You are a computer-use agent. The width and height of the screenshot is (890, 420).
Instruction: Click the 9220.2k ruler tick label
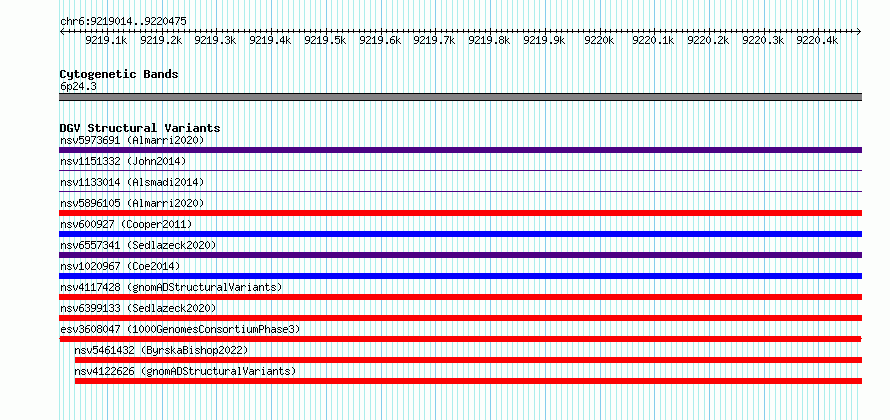point(708,40)
